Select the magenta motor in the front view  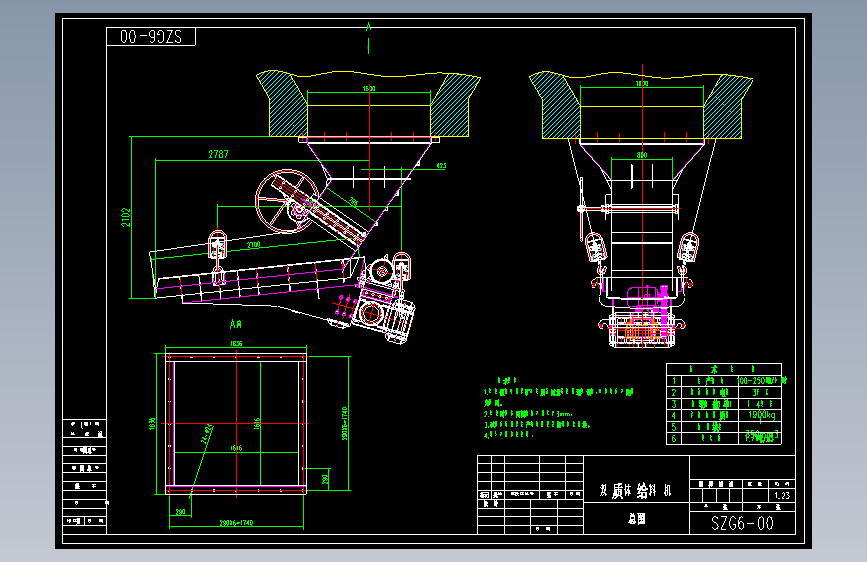[x=644, y=296]
